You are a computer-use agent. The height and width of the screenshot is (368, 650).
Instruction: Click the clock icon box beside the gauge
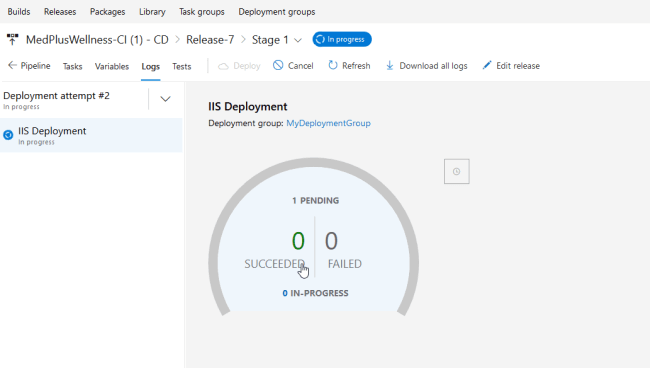click(456, 171)
